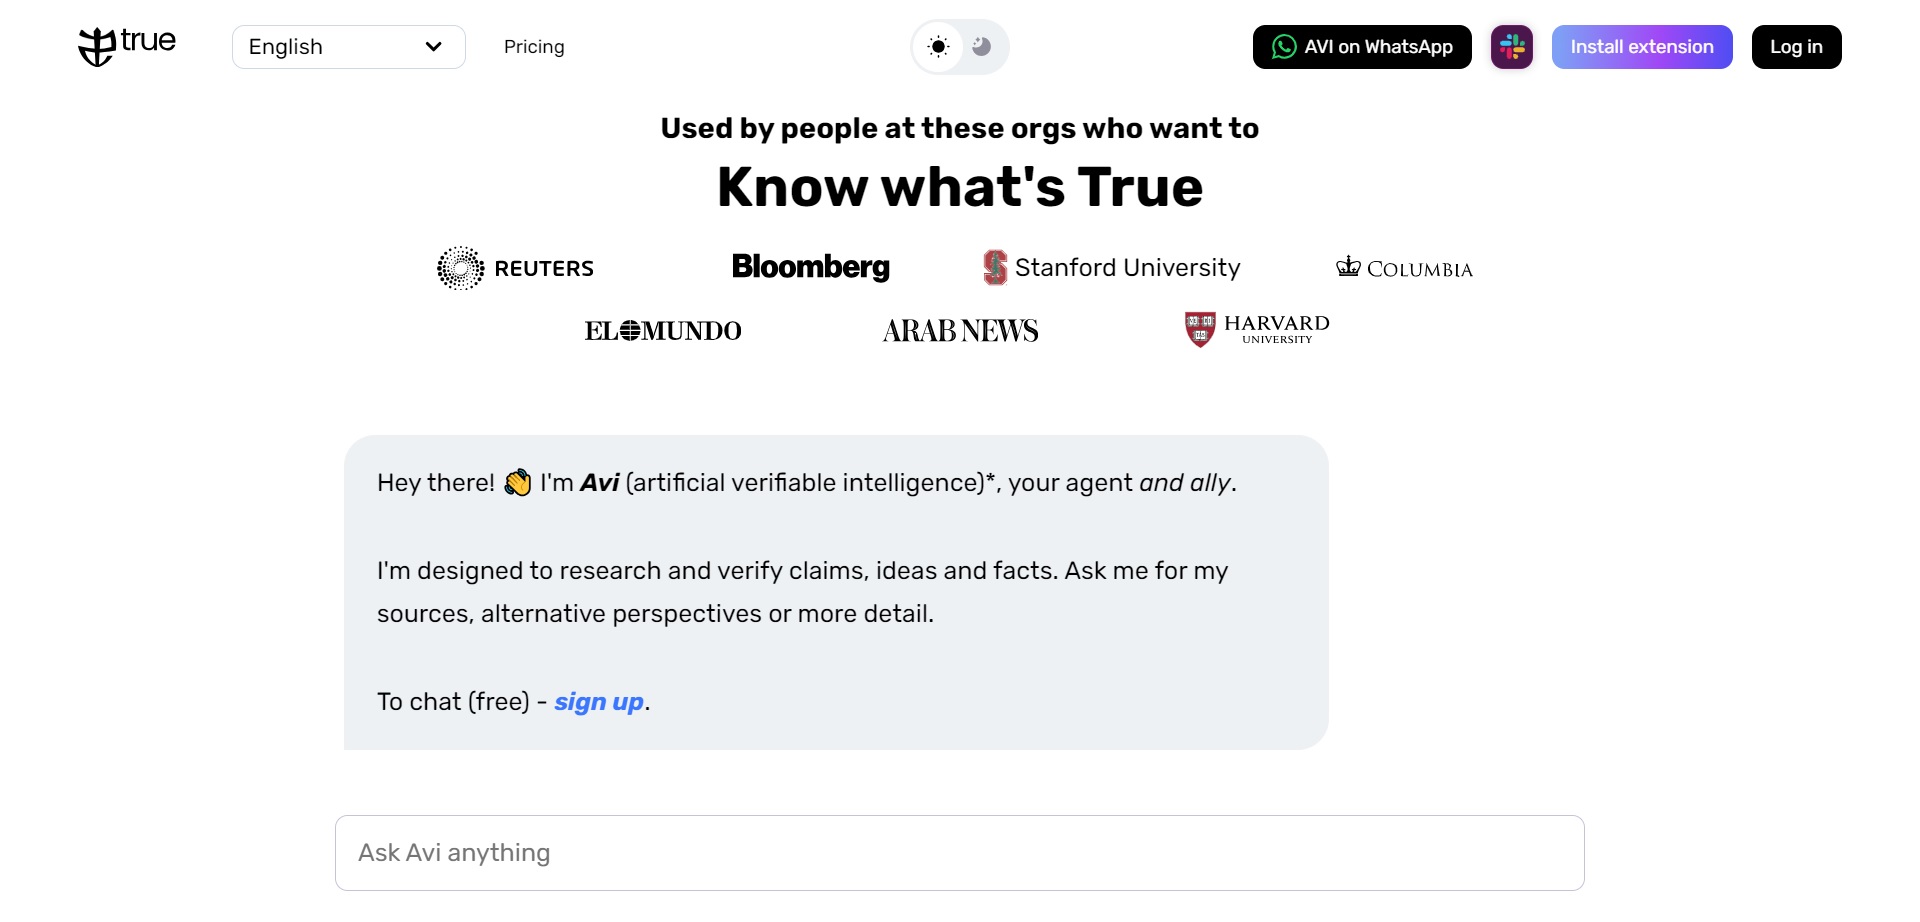Click the Columbia crown emblem
This screenshot has height=922, width=1920.
(x=1348, y=266)
